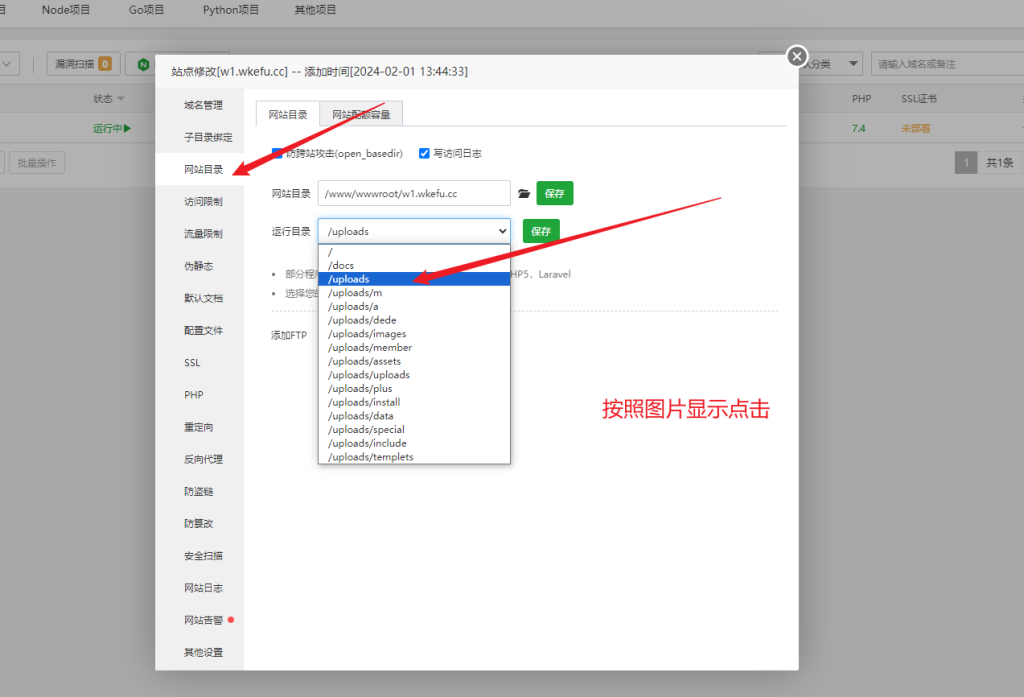Toggle the 防跨站攻击 open_basedir checkbox
Screen dimensions: 1024x697
click(278, 154)
